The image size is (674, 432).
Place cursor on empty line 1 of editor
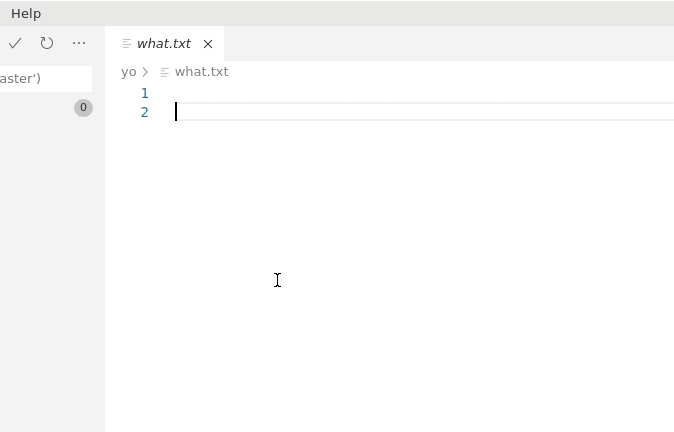tap(400, 93)
